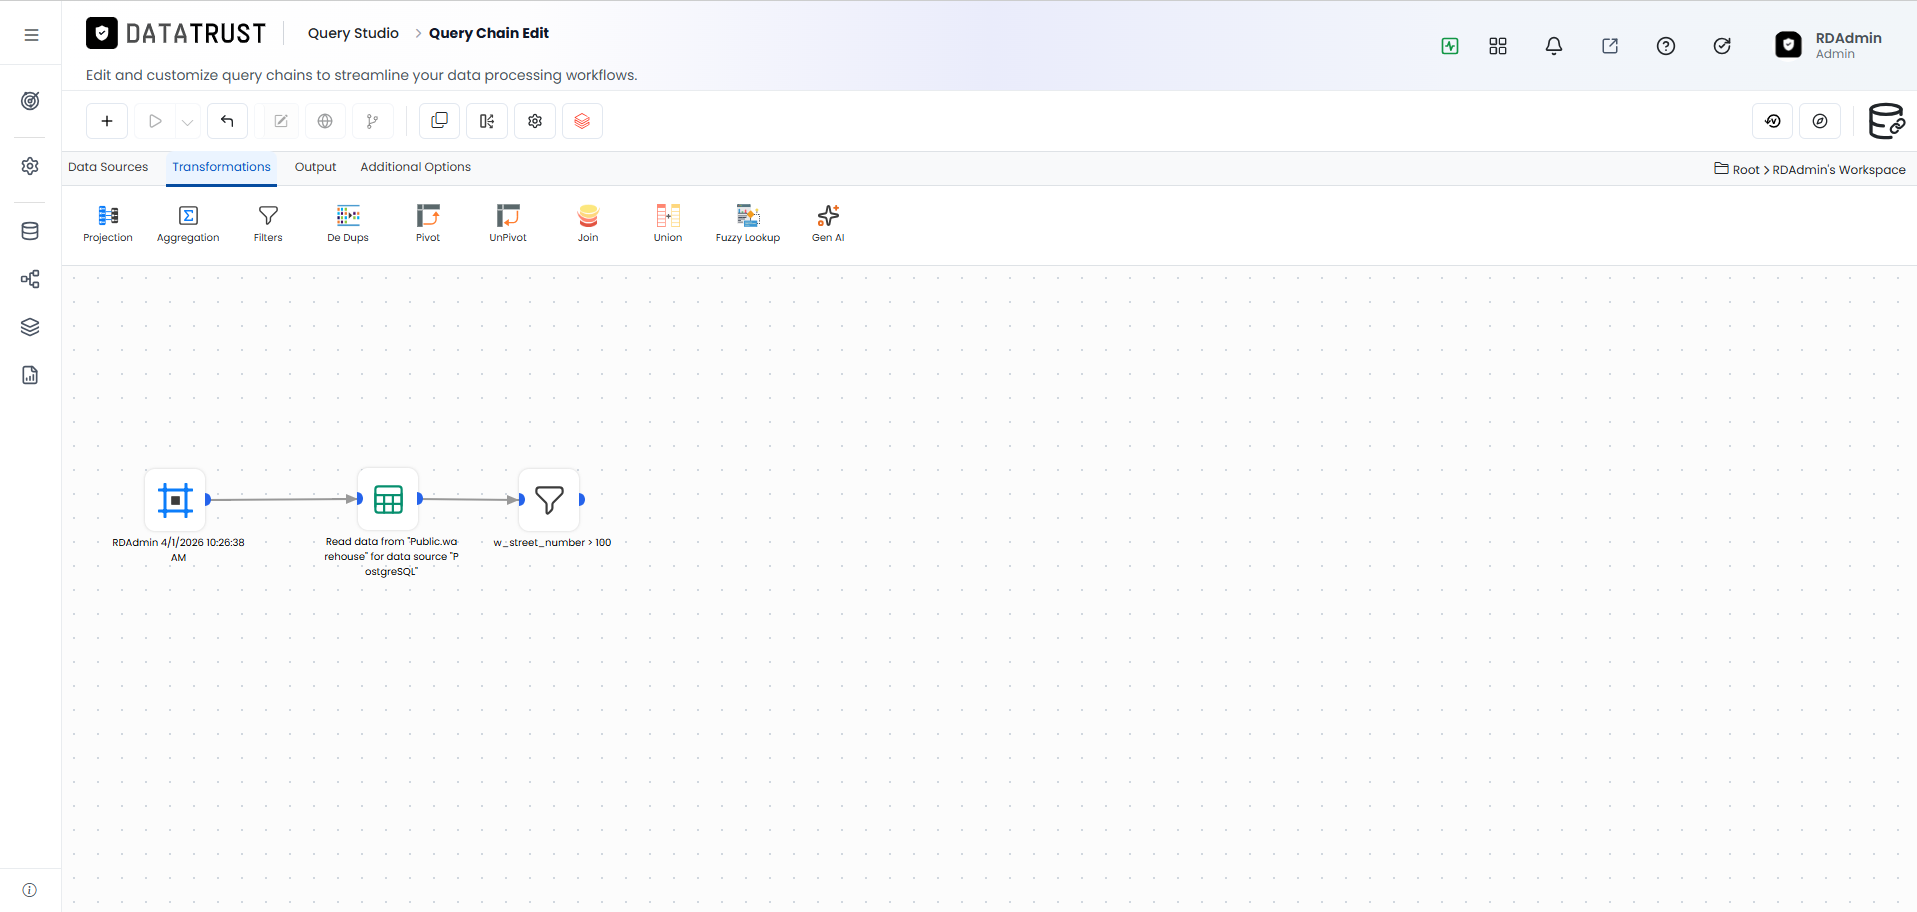Open the report file icon in sidebar

point(30,375)
